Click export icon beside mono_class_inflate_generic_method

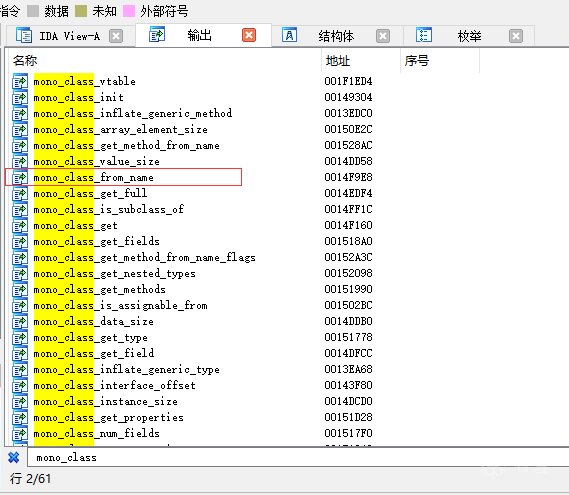tap(20, 113)
